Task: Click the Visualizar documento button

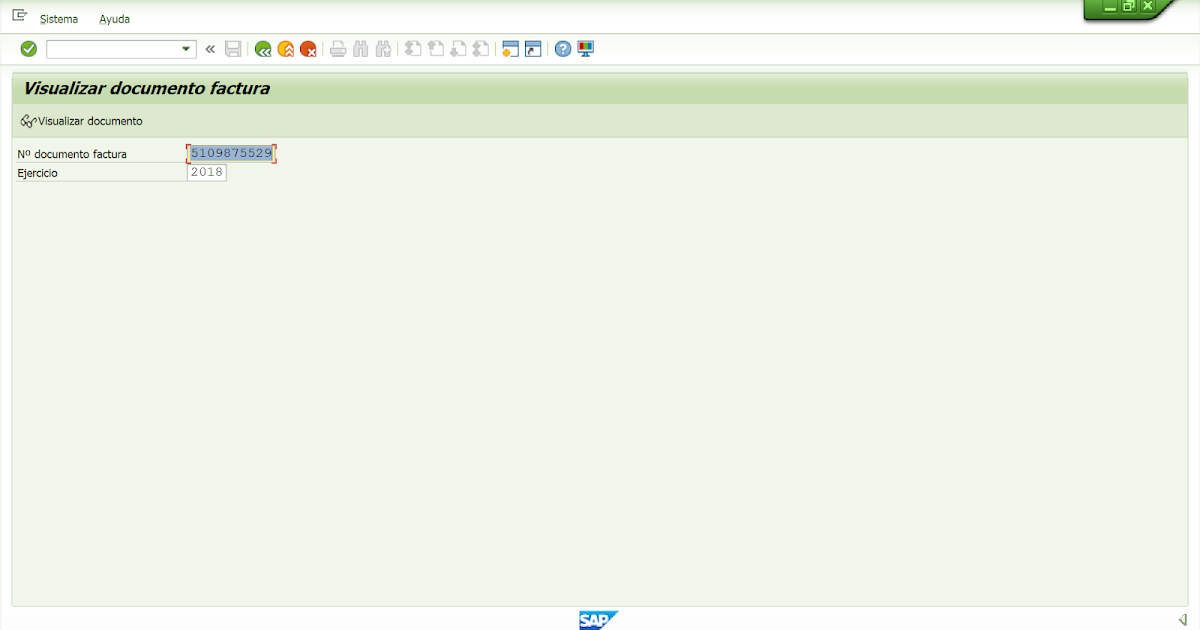Action: [80, 120]
